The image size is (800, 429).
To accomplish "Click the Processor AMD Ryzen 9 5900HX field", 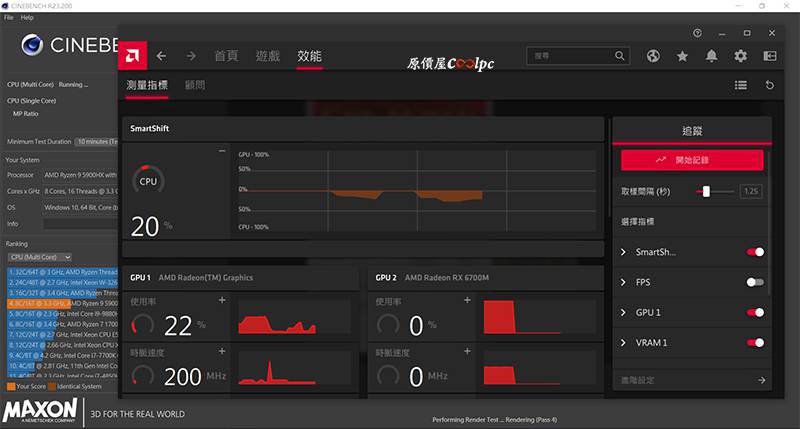I will [81, 175].
